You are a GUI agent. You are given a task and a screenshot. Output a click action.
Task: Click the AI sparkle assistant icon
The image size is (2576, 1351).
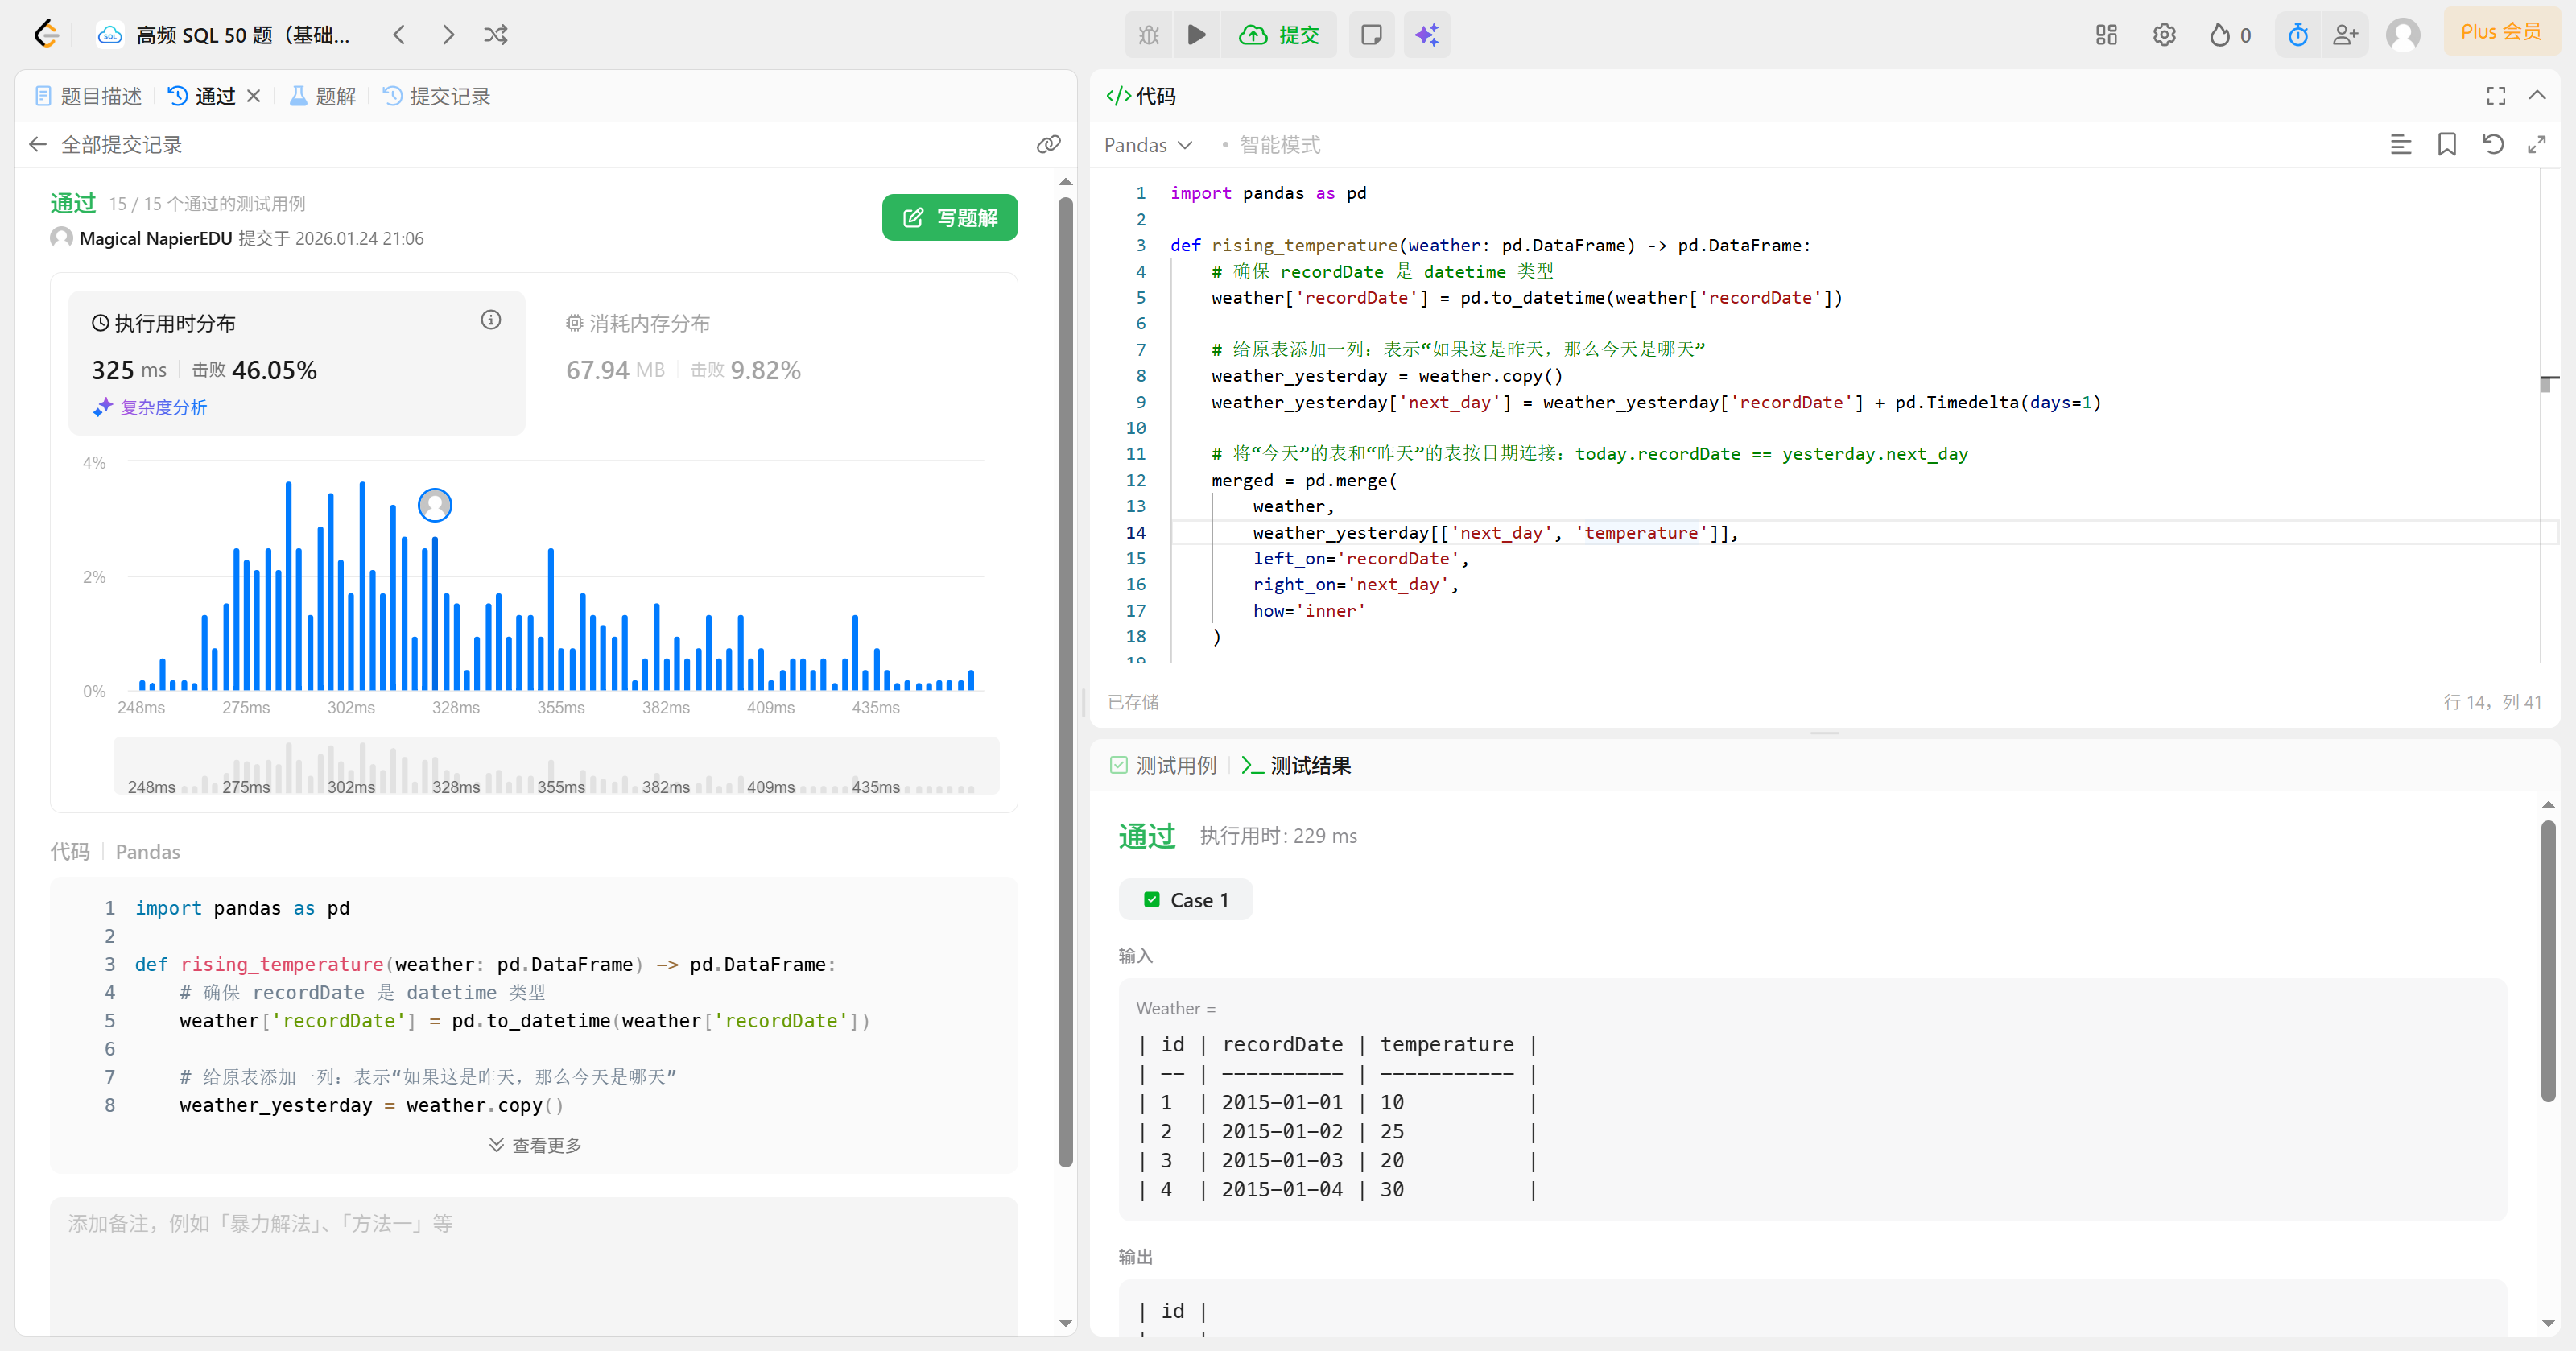(1426, 35)
